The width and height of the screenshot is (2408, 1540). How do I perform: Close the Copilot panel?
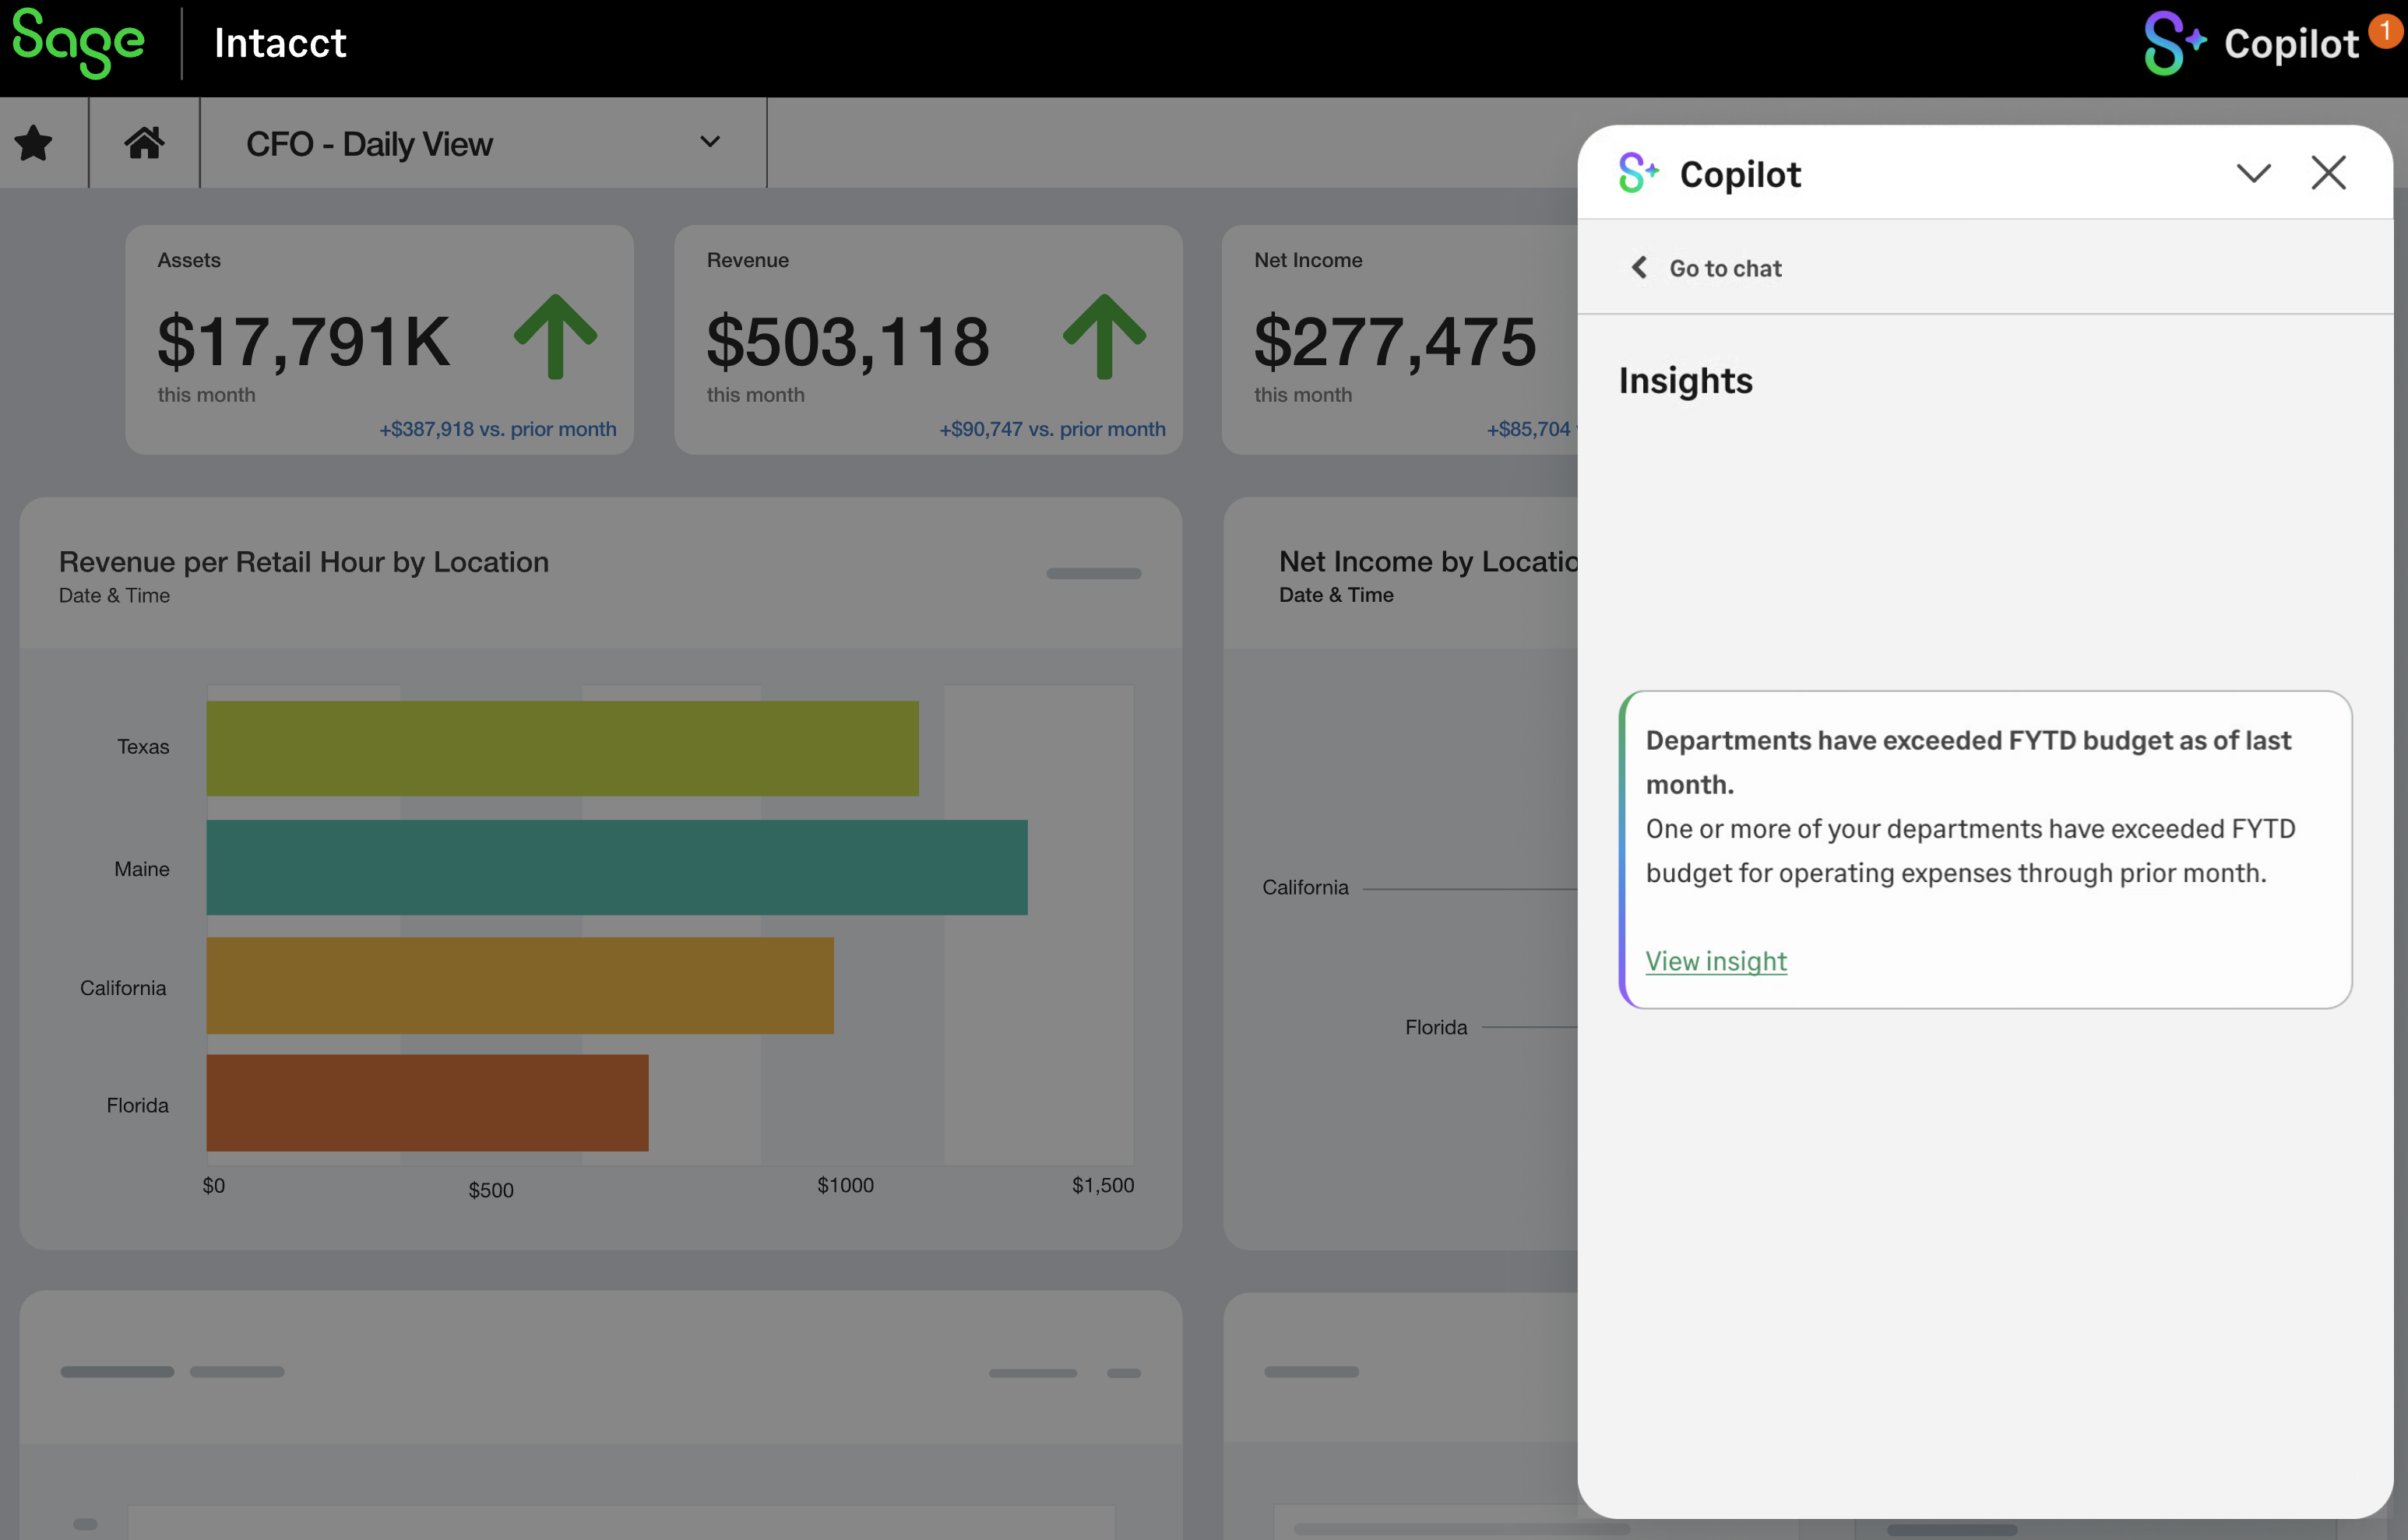tap(2329, 173)
